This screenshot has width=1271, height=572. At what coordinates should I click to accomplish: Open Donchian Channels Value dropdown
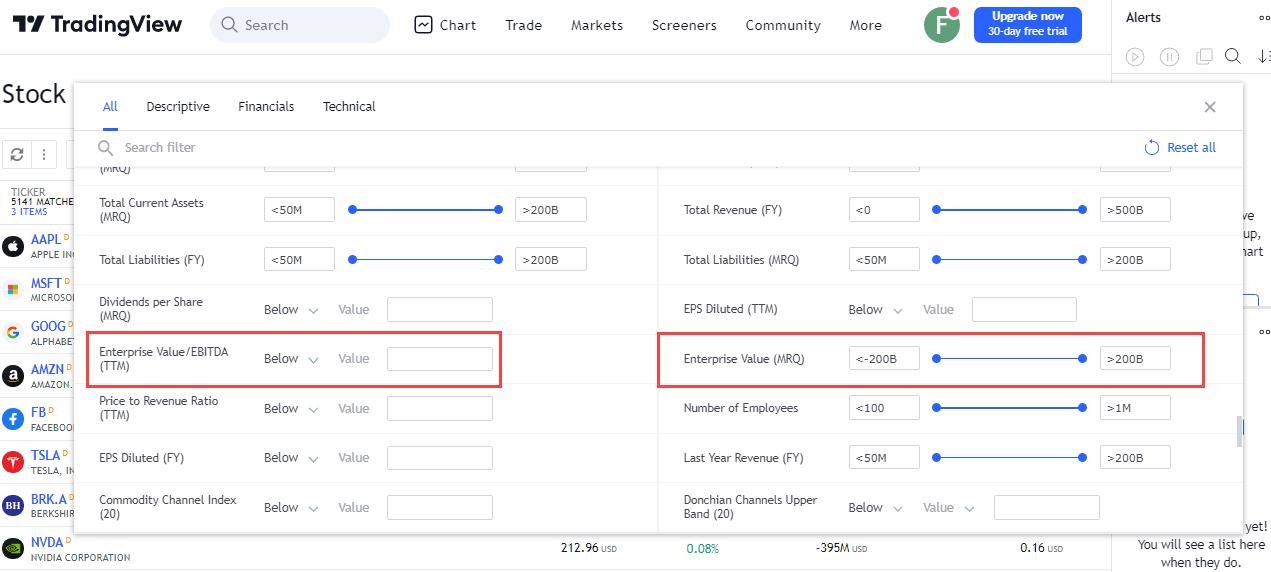[948, 508]
